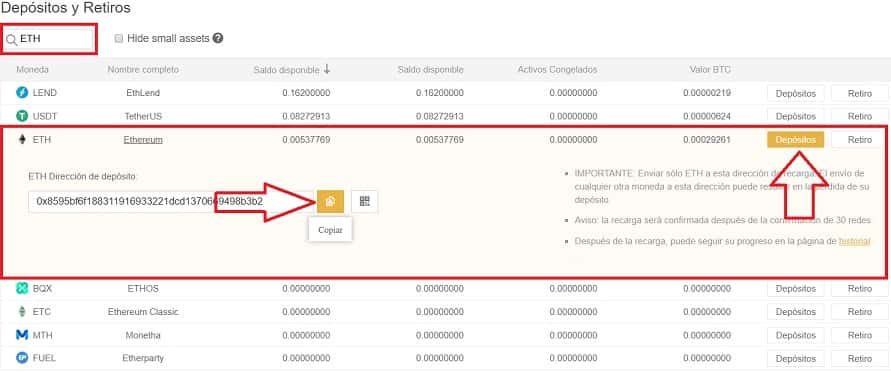Image resolution: width=891 pixels, height=372 pixels.
Task: Click the Activos Congelados column header
Action: (557, 69)
